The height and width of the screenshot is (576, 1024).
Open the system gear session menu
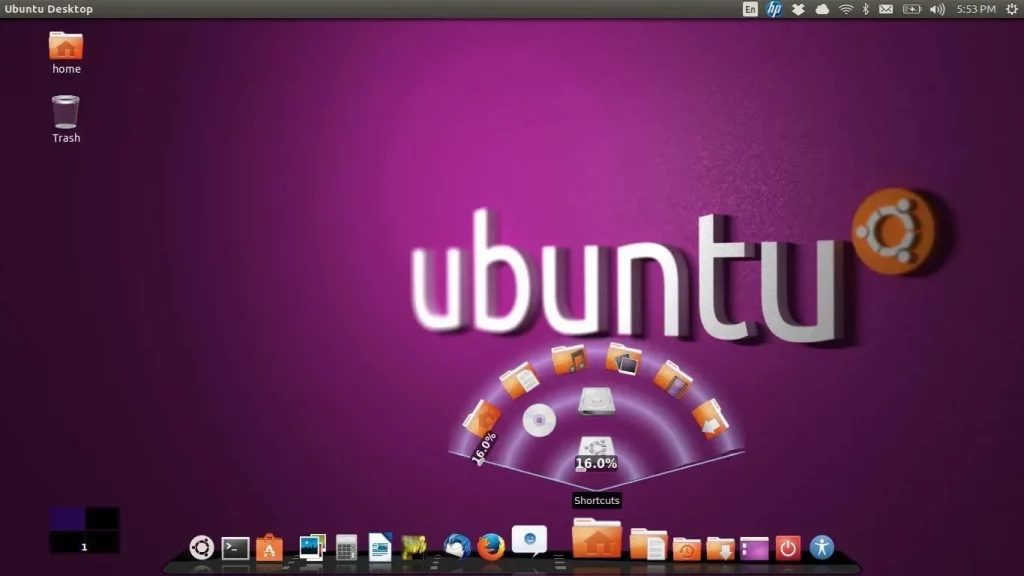click(1011, 9)
